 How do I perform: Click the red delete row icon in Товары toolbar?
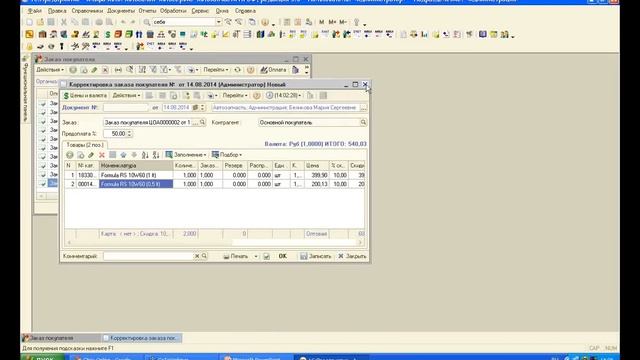[102, 155]
